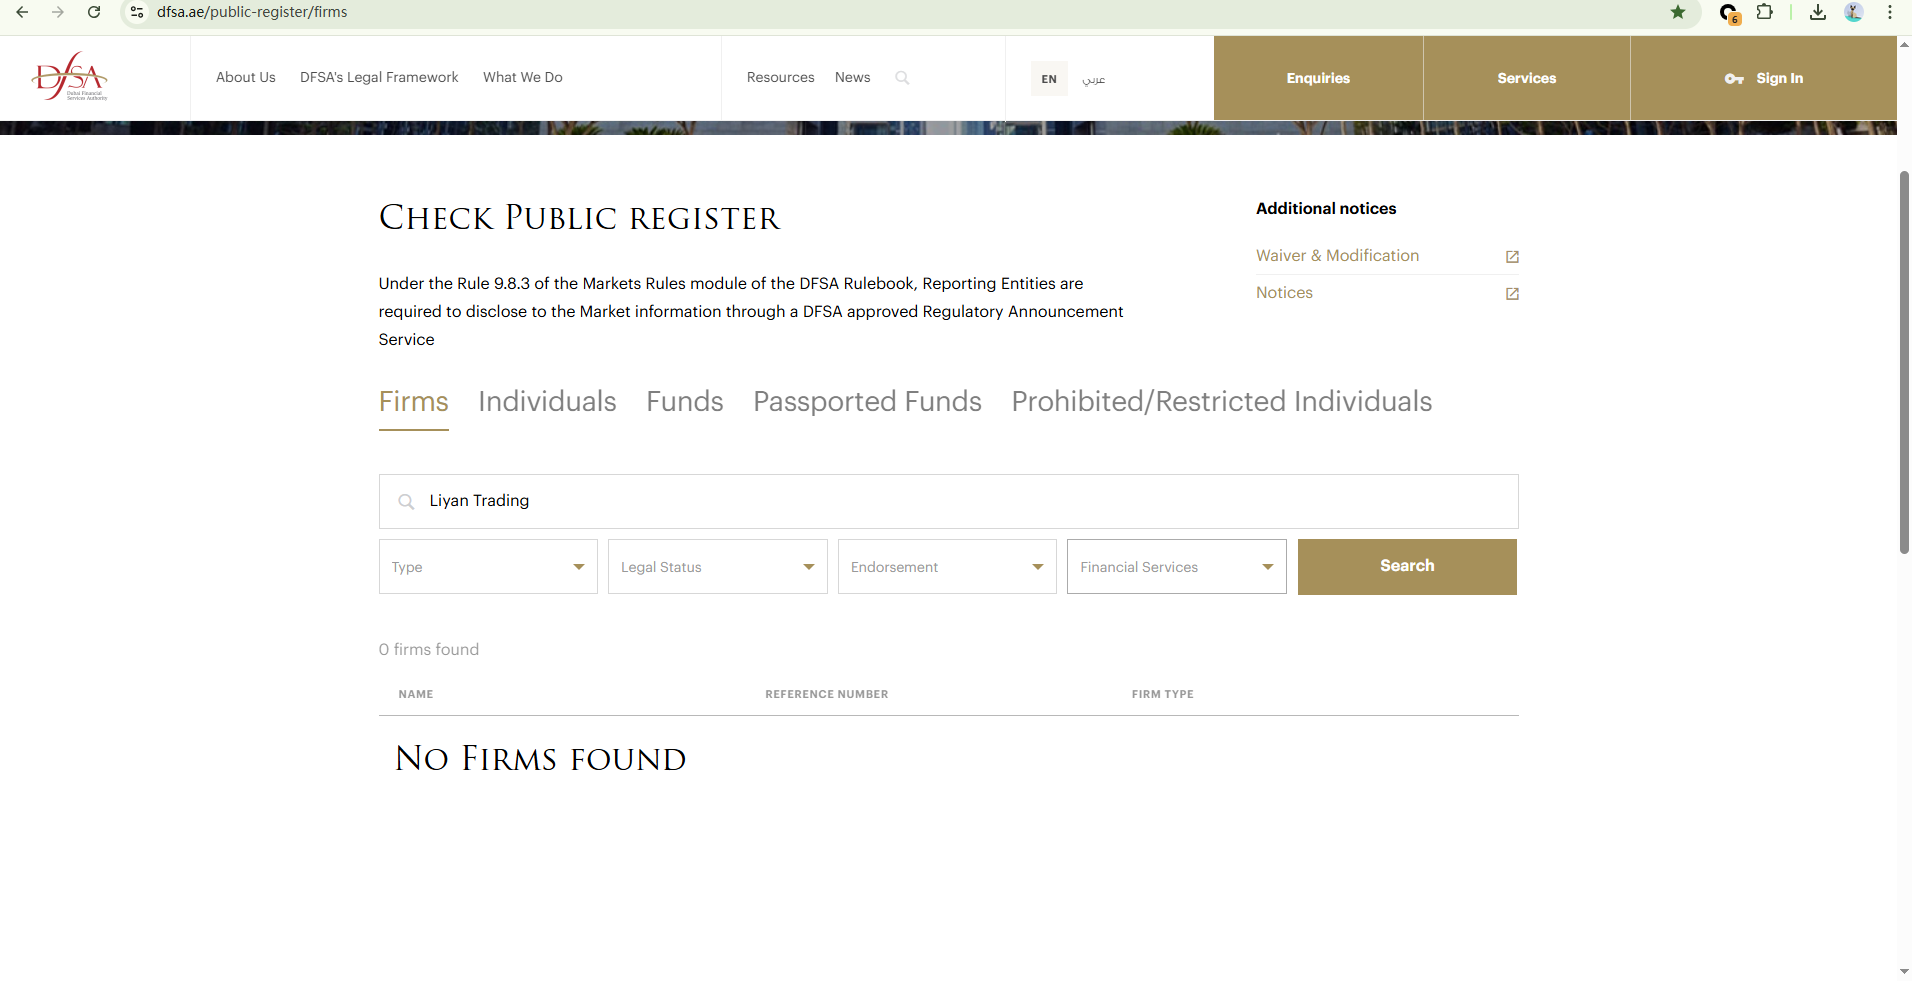Open the Waiver & Modification link

(x=1337, y=256)
